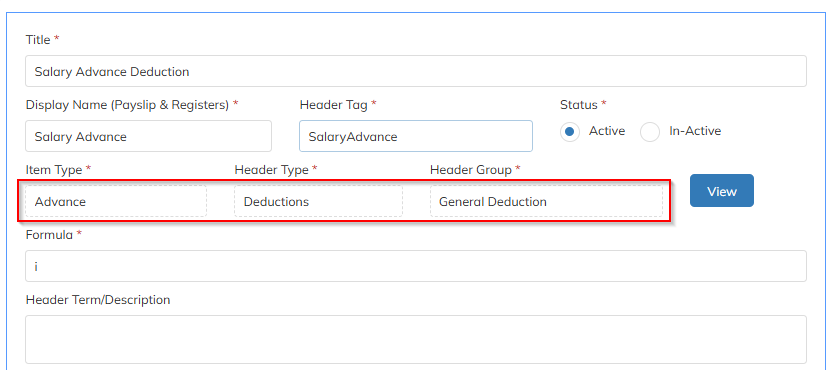Select the Active status radio button
826x370 pixels.
click(x=570, y=132)
